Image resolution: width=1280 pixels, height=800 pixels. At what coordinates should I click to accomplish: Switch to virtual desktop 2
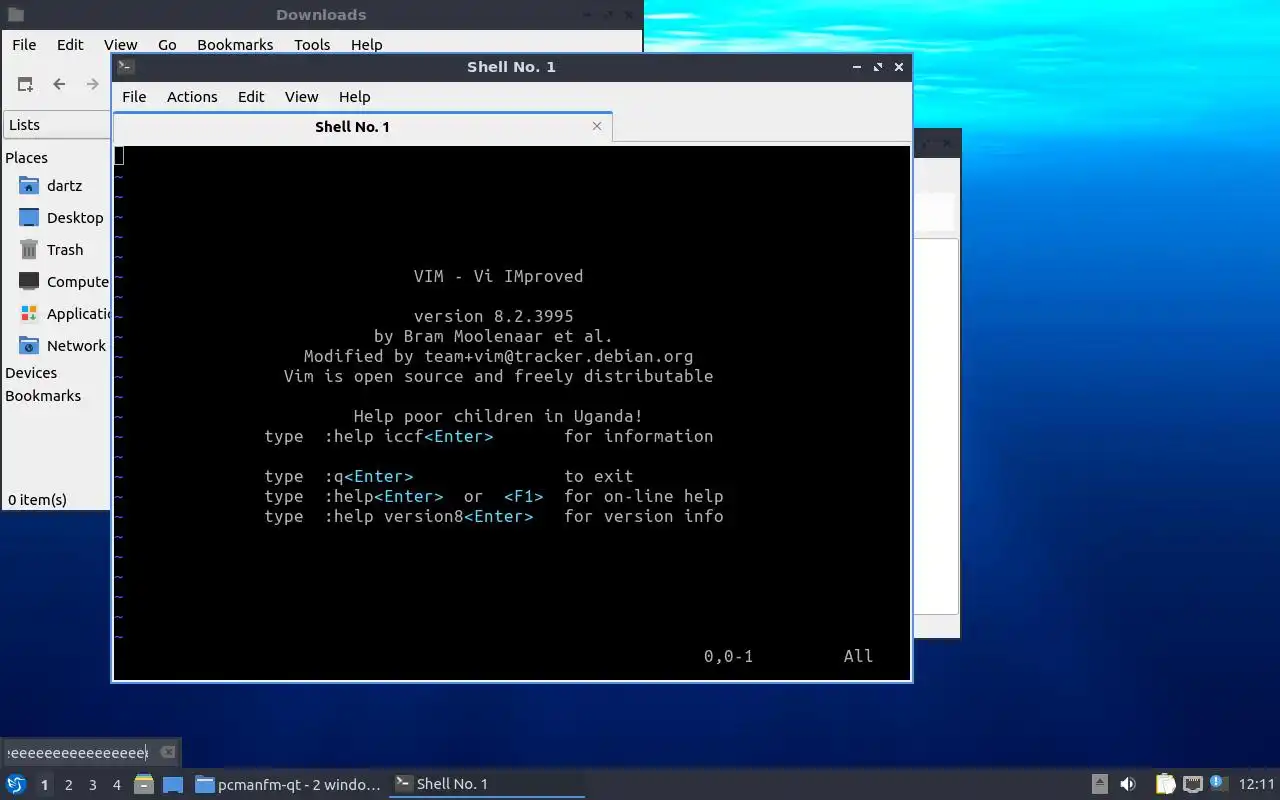[x=68, y=785]
